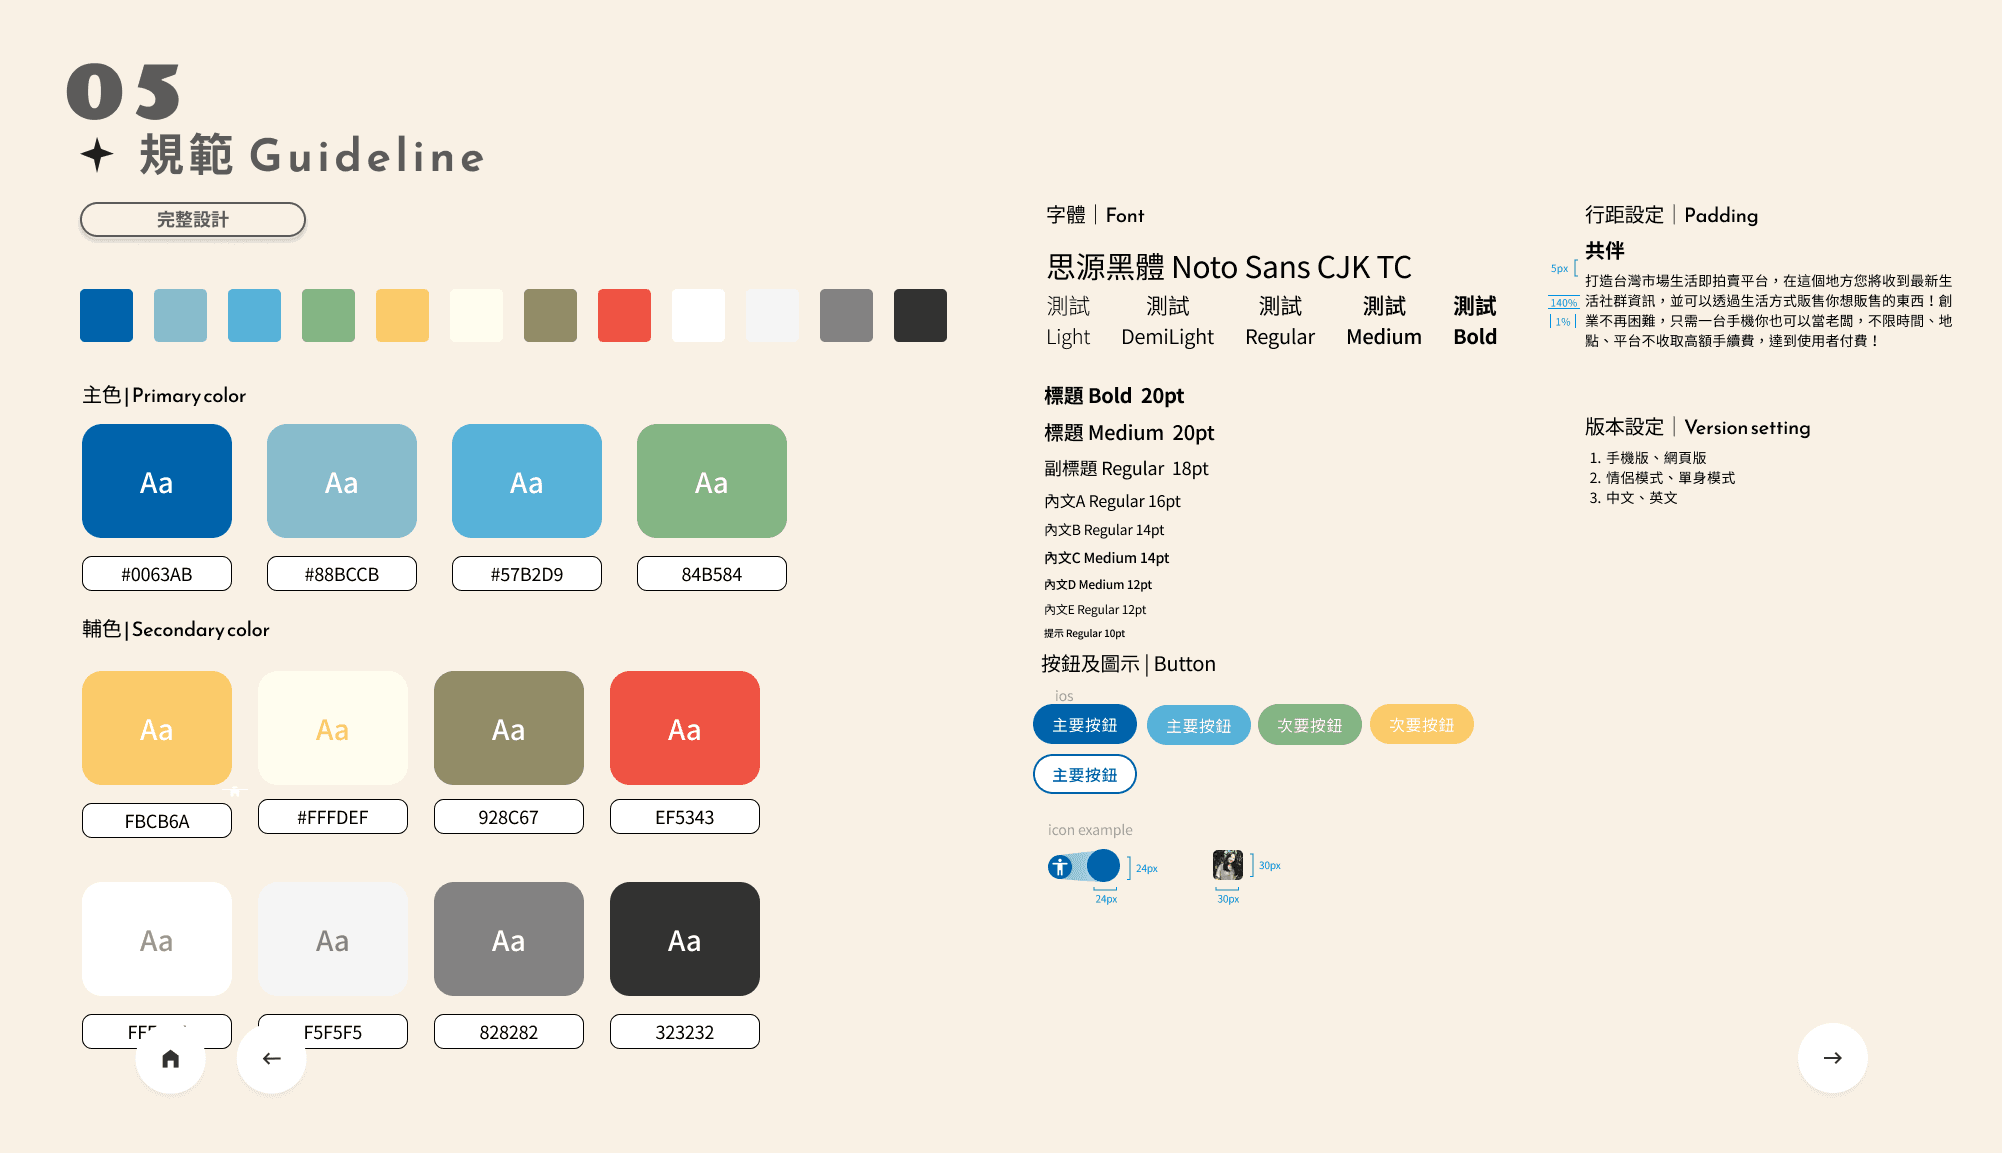This screenshot has height=1153, width=2002.
Task: Click the outlined 主要按鈕 button
Action: tap(1085, 775)
